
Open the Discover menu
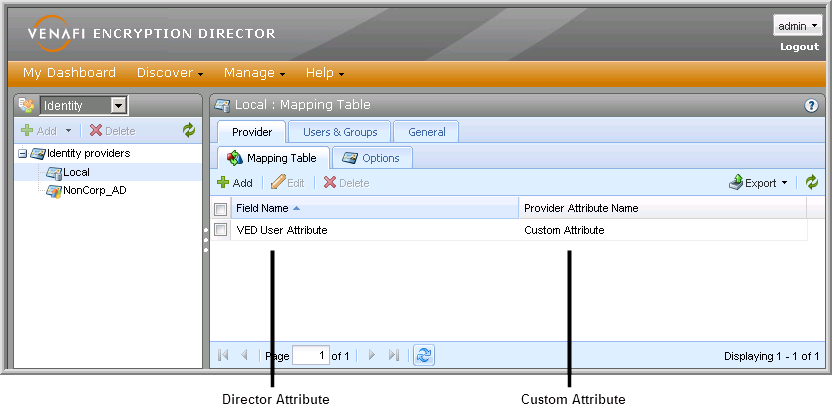tap(170, 73)
